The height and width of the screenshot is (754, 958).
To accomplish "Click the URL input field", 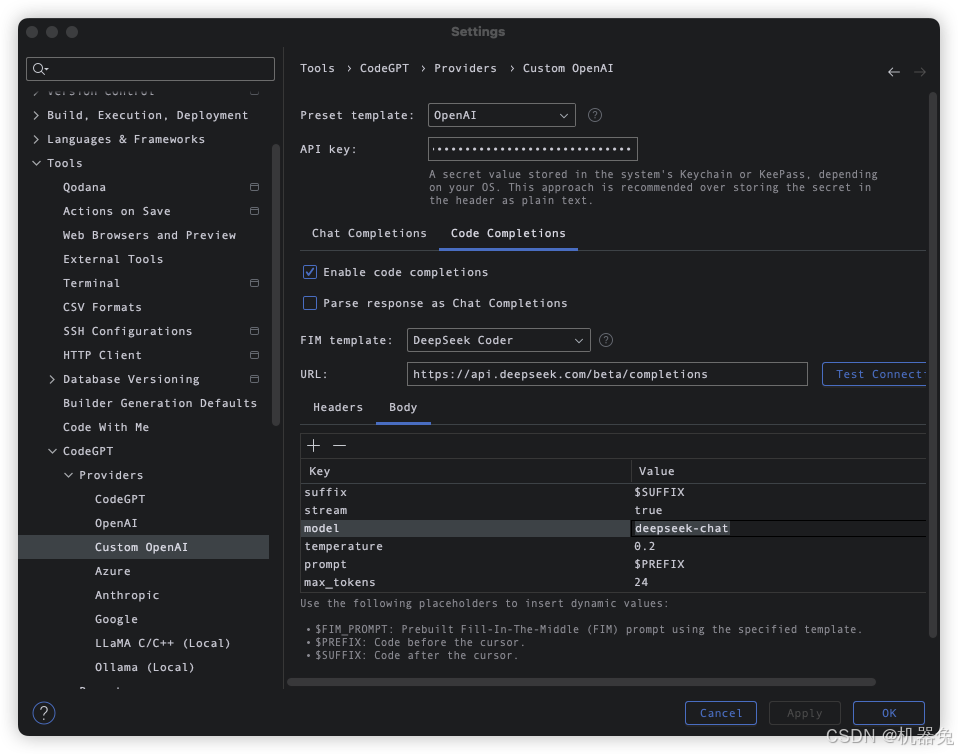I will [x=607, y=374].
